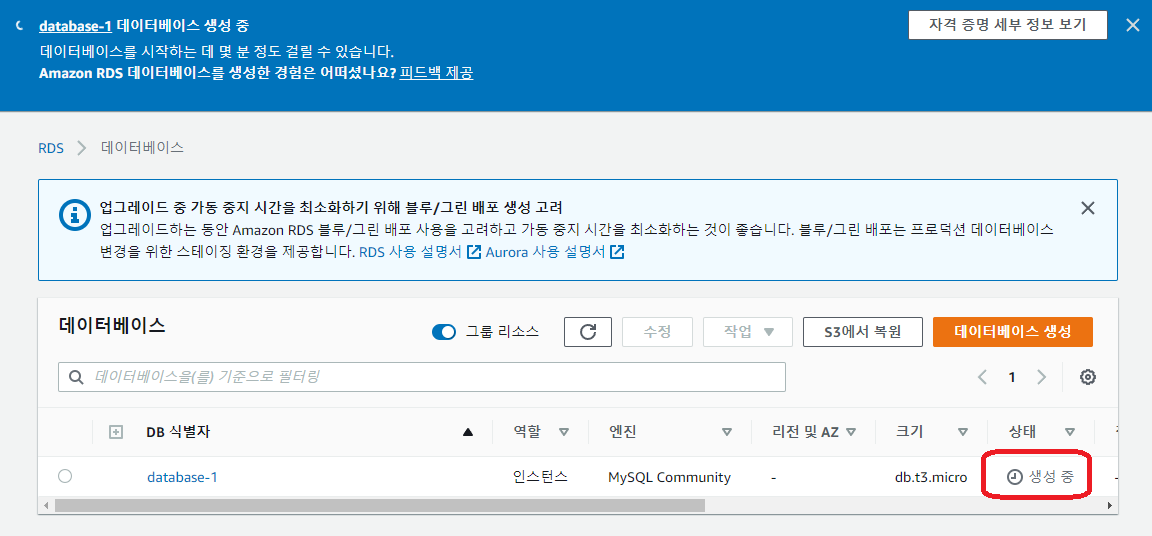1152x536 pixels.
Task: Click 자격 증명 세부 정보 보기 button
Action: pos(1007,25)
